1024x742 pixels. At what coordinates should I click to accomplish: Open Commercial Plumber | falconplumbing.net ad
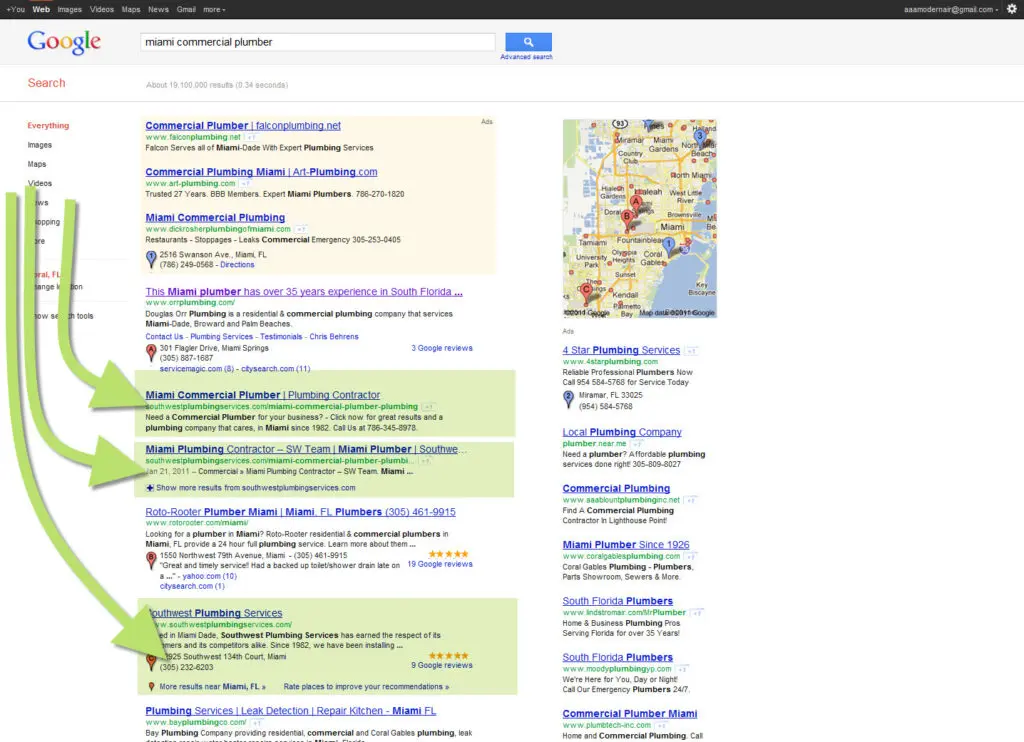[x=243, y=125]
